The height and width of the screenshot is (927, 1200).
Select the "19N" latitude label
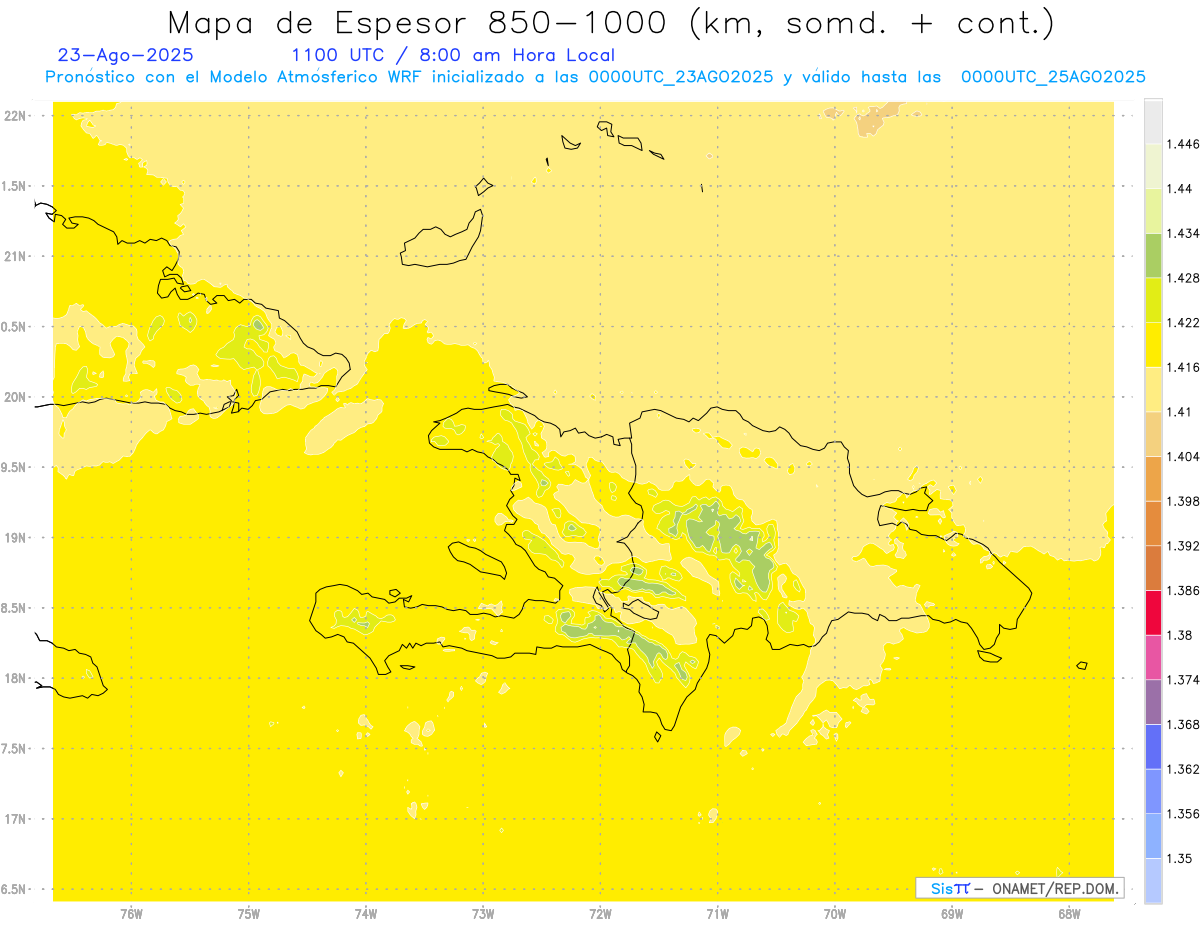[x=17, y=538]
